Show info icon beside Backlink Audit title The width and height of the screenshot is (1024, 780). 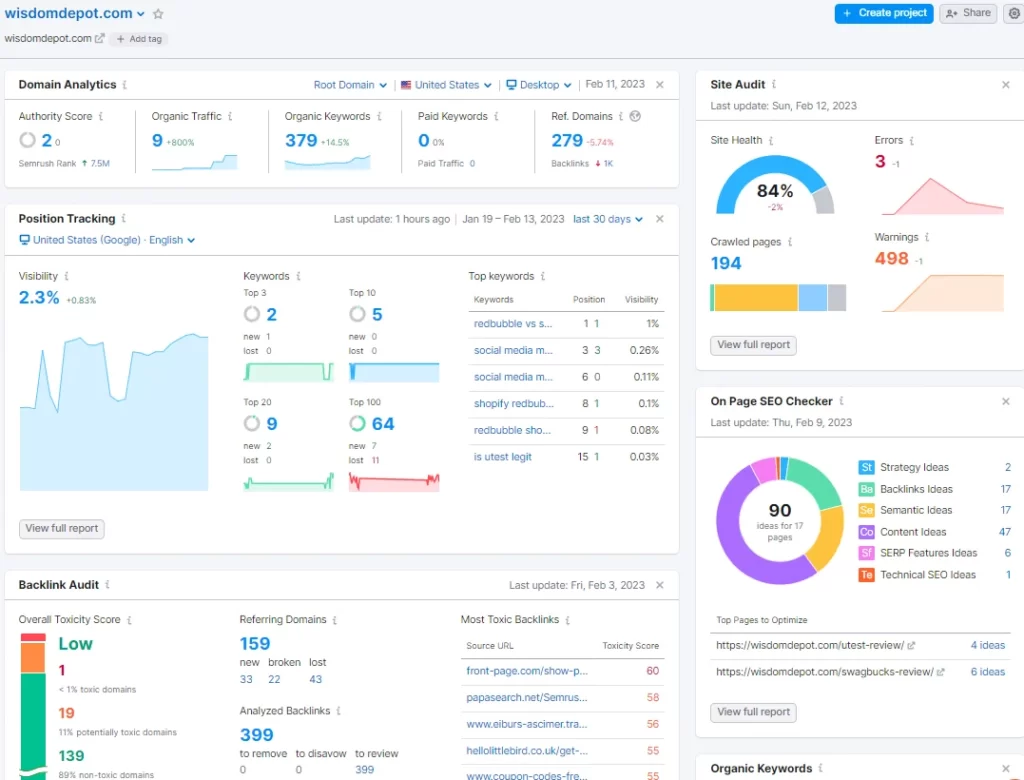click(x=107, y=585)
